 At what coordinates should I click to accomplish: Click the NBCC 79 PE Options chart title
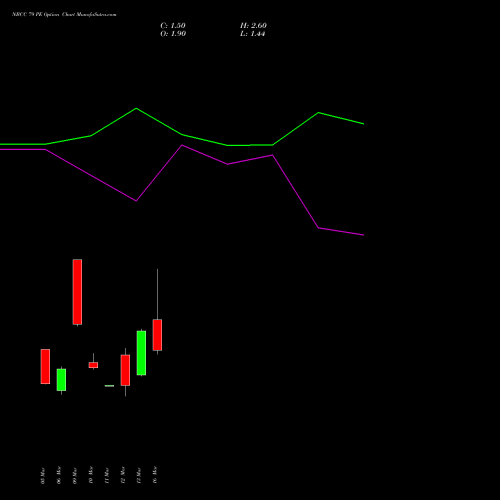[64, 15]
